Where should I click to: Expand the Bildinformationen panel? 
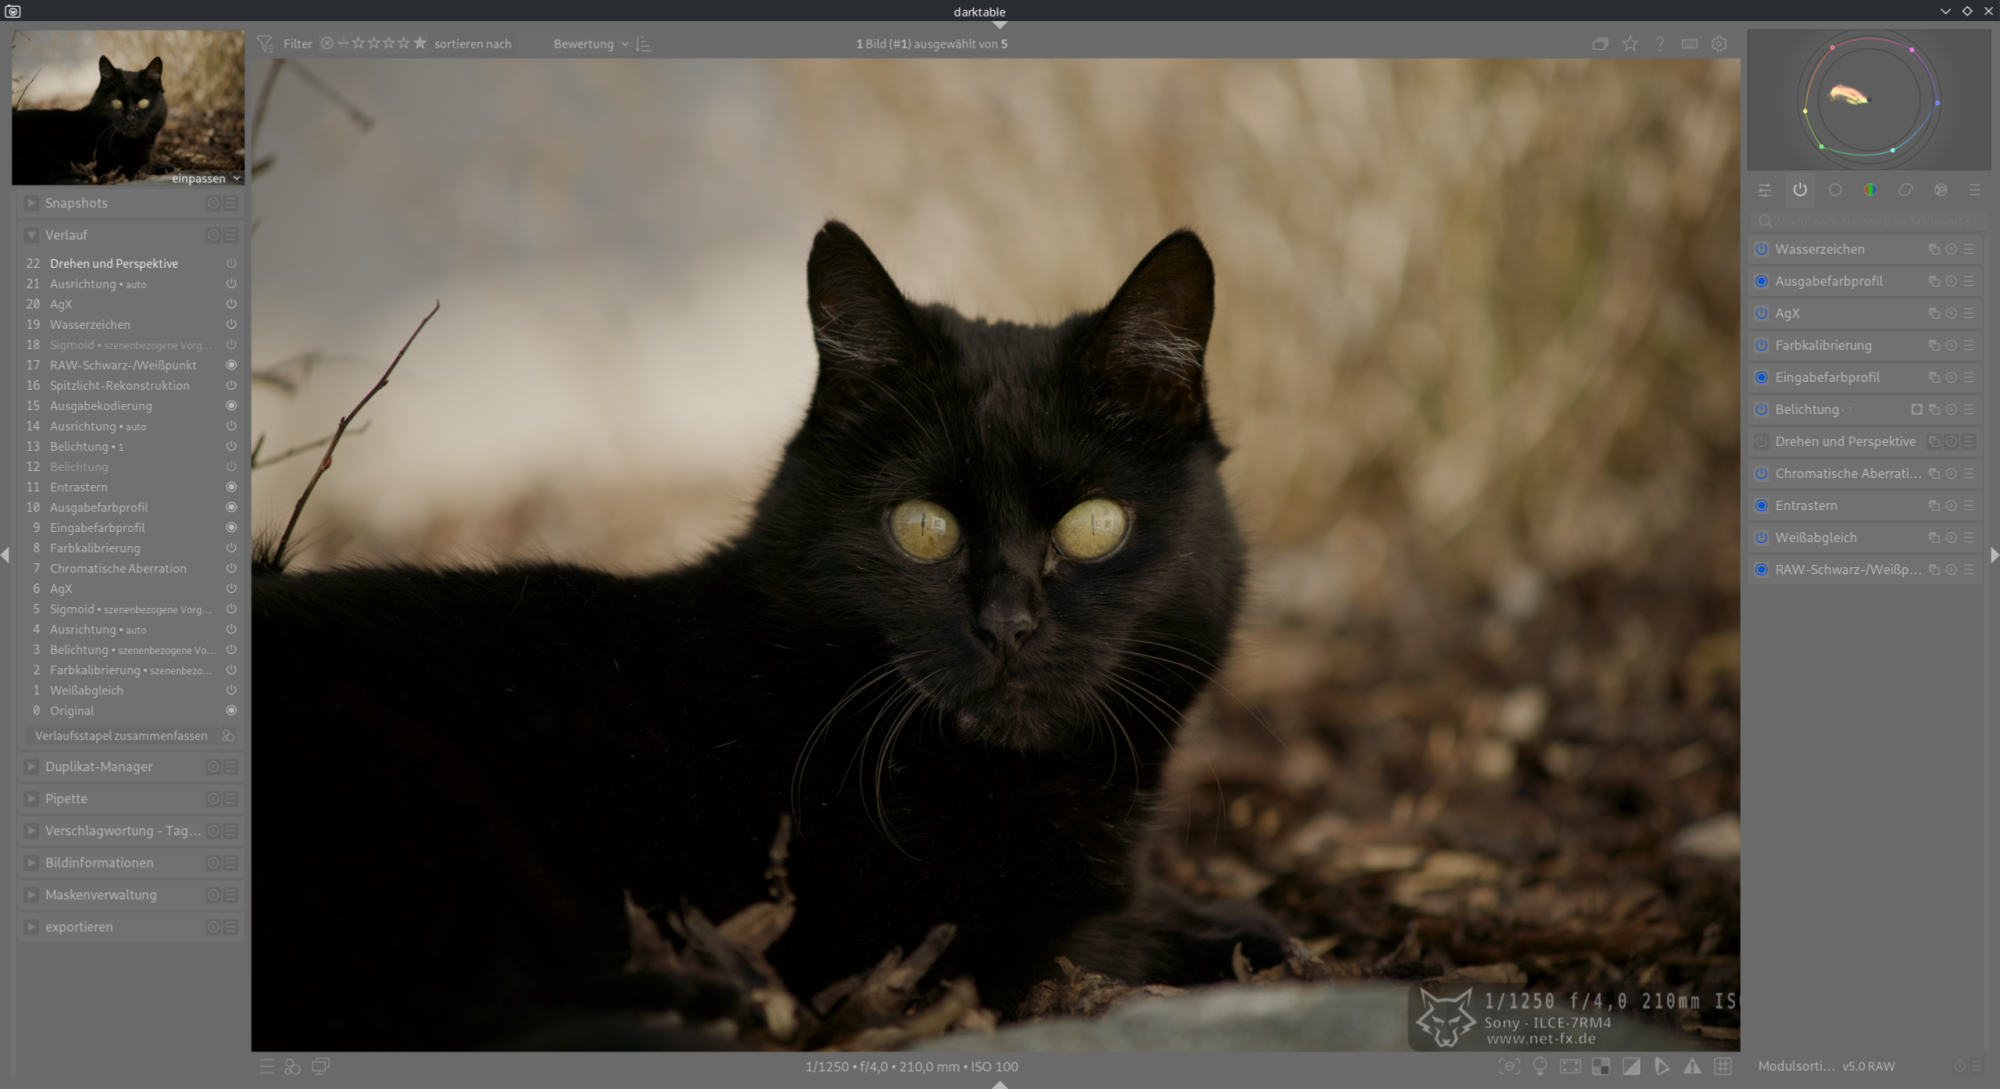(x=99, y=863)
